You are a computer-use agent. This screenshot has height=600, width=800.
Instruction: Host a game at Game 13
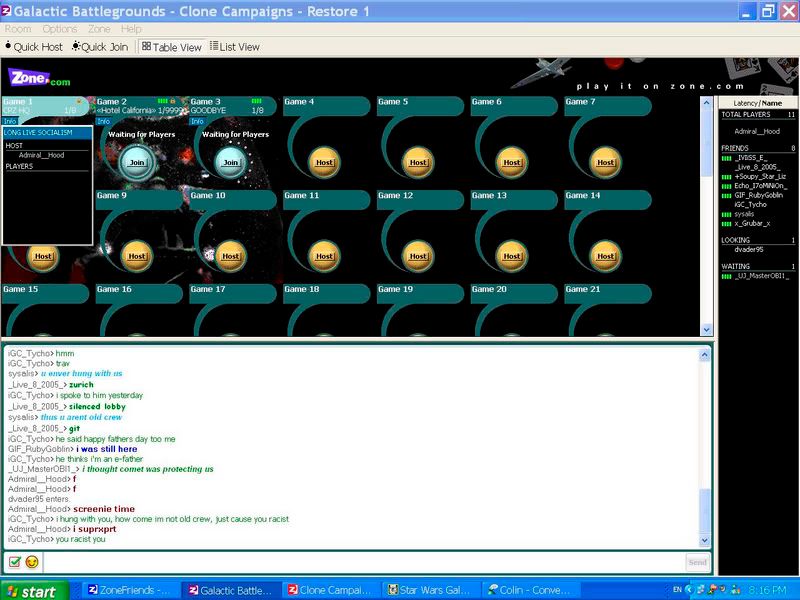point(512,256)
